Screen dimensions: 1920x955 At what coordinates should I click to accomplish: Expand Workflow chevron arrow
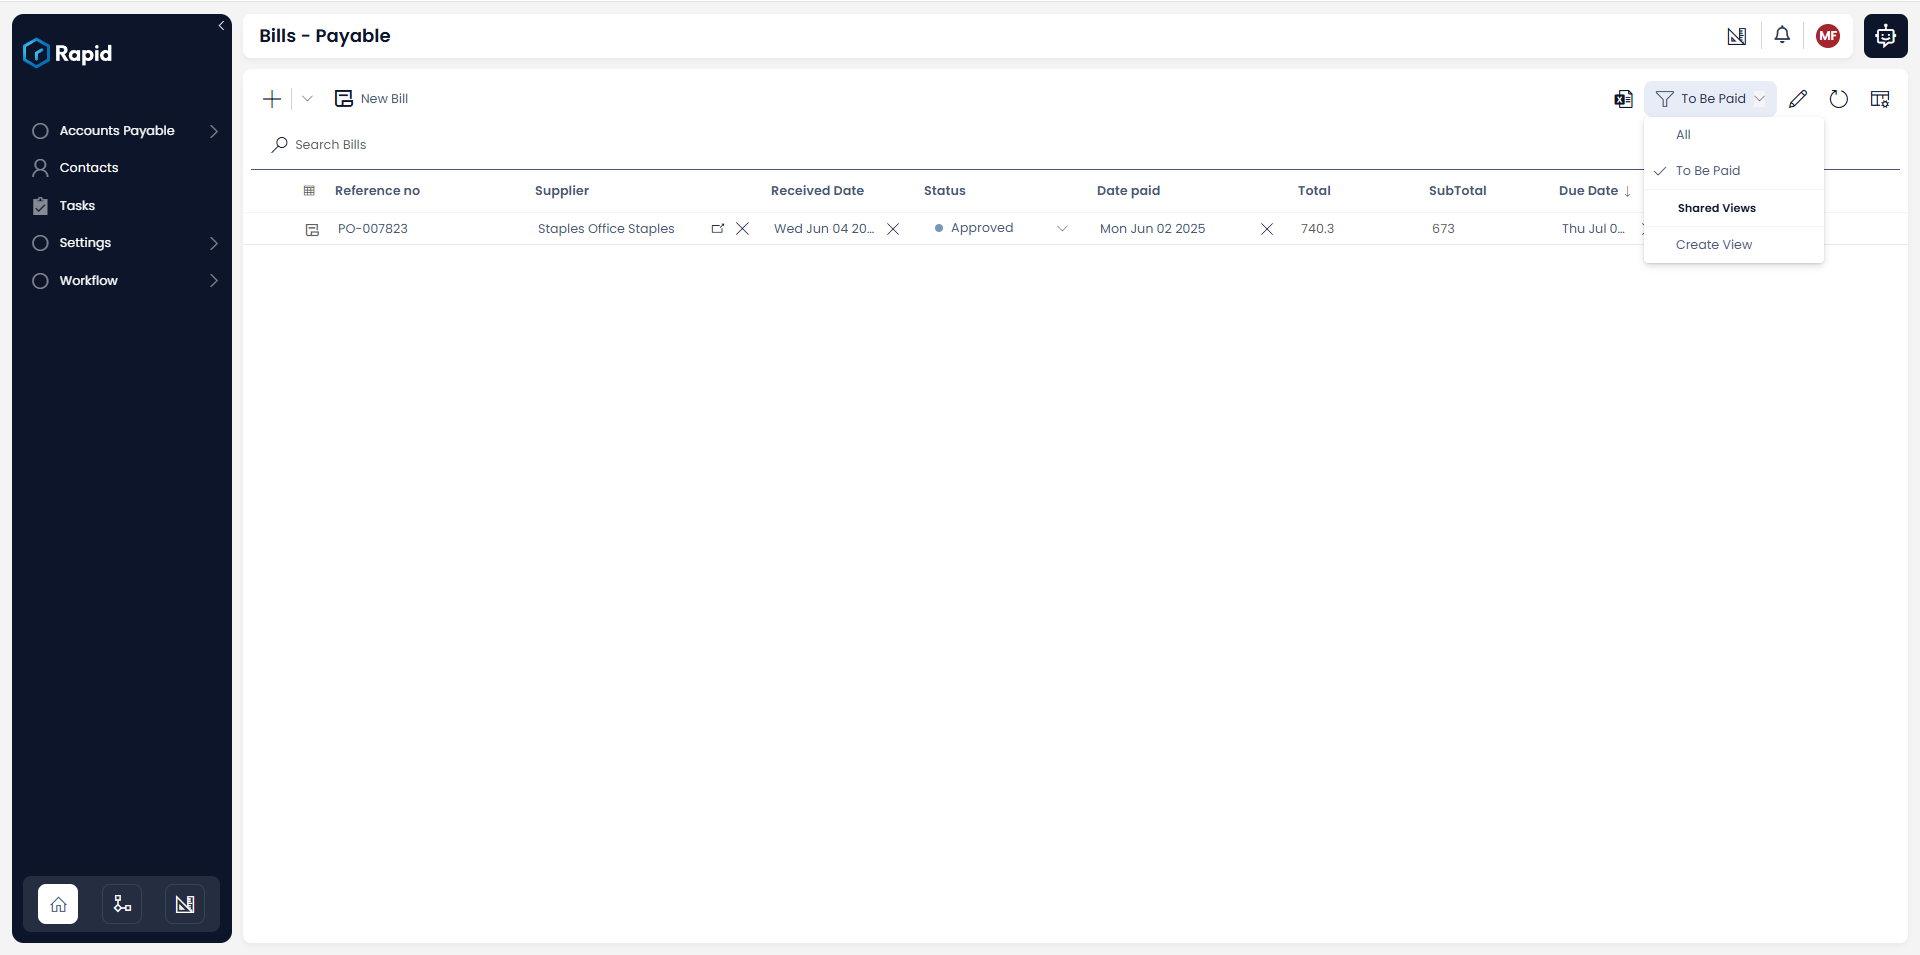click(x=213, y=281)
